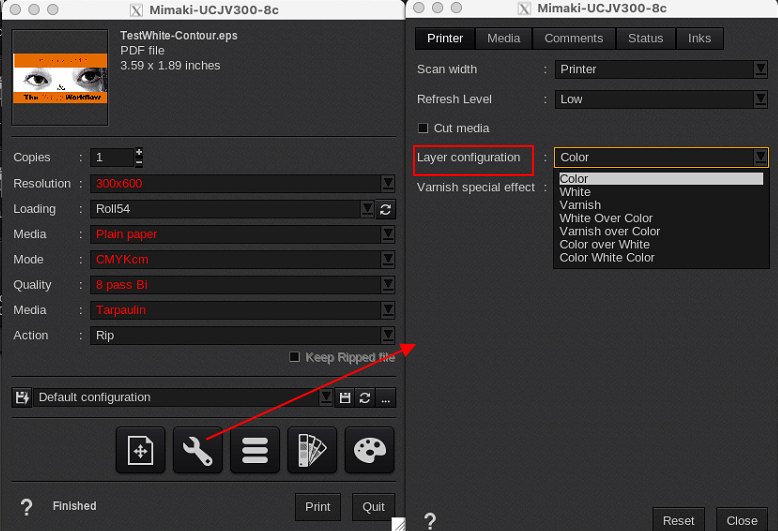
Task: Enable Keep Ripped file checkbox
Action: [x=294, y=357]
